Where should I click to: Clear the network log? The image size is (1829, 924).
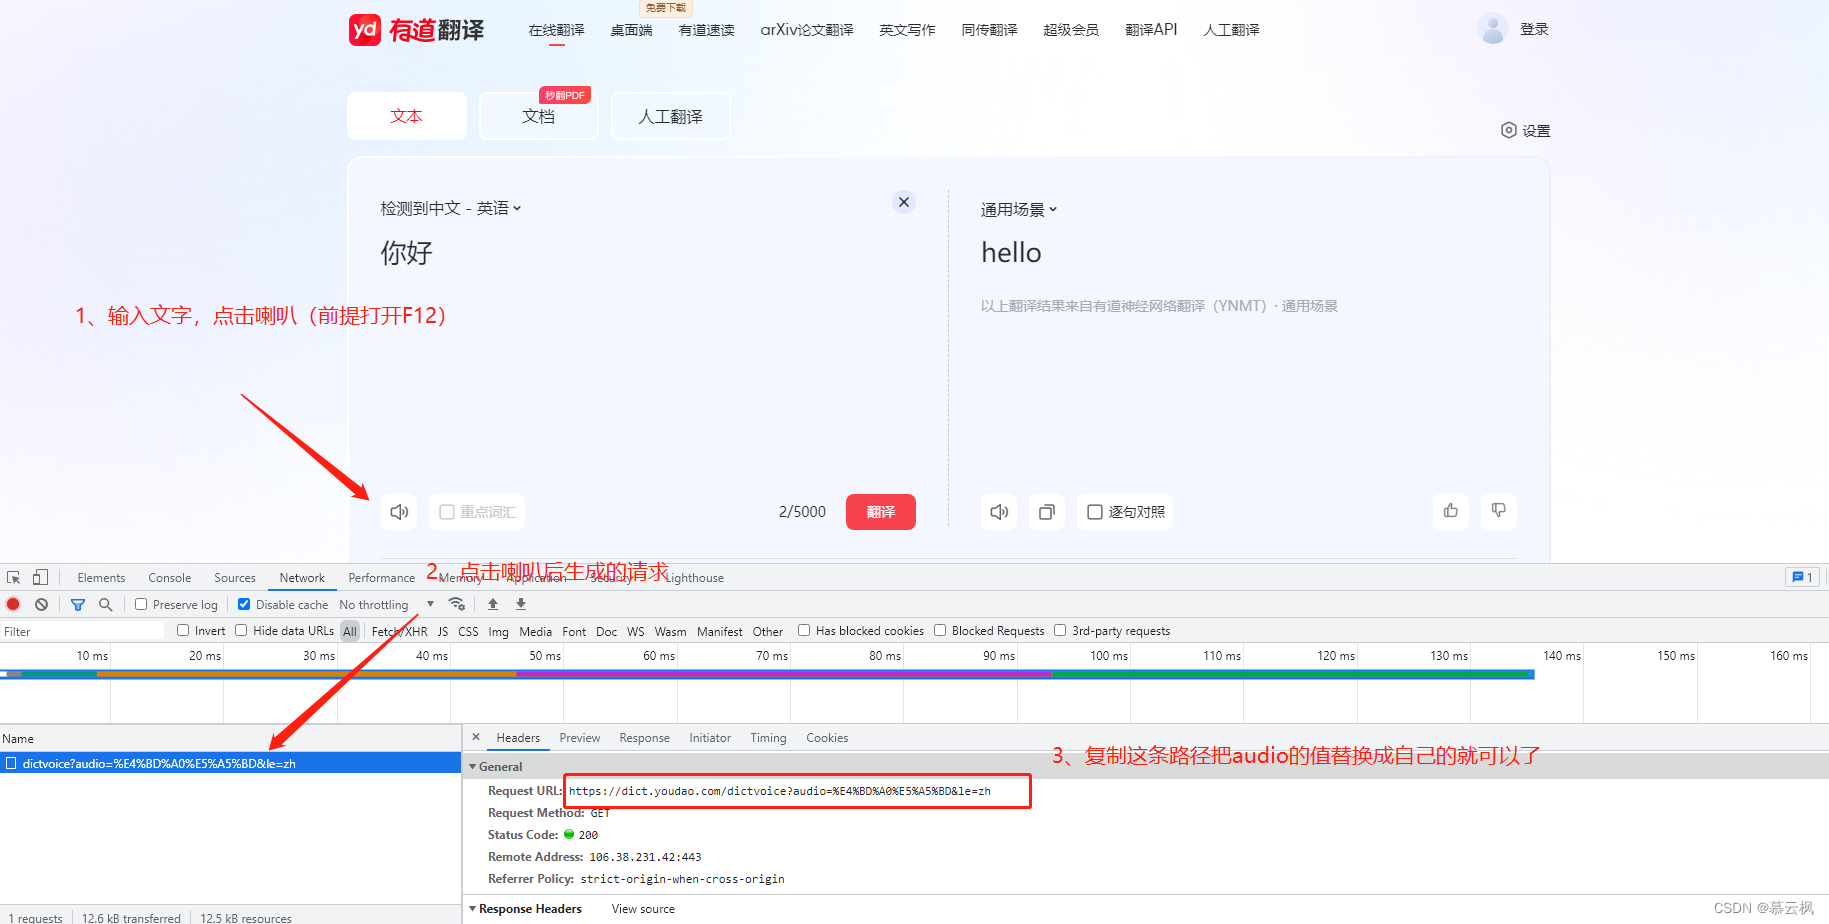[41, 604]
